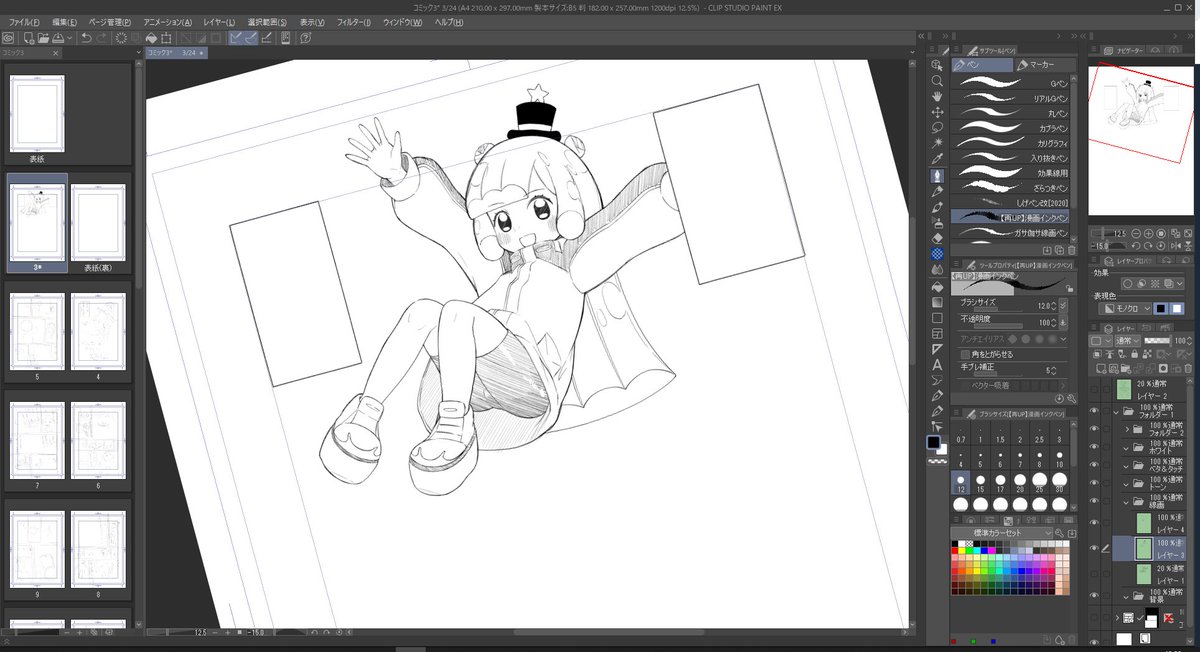The image size is (1200, 652).
Task: Click the Undo arrow in command bar
Action: 86,38
